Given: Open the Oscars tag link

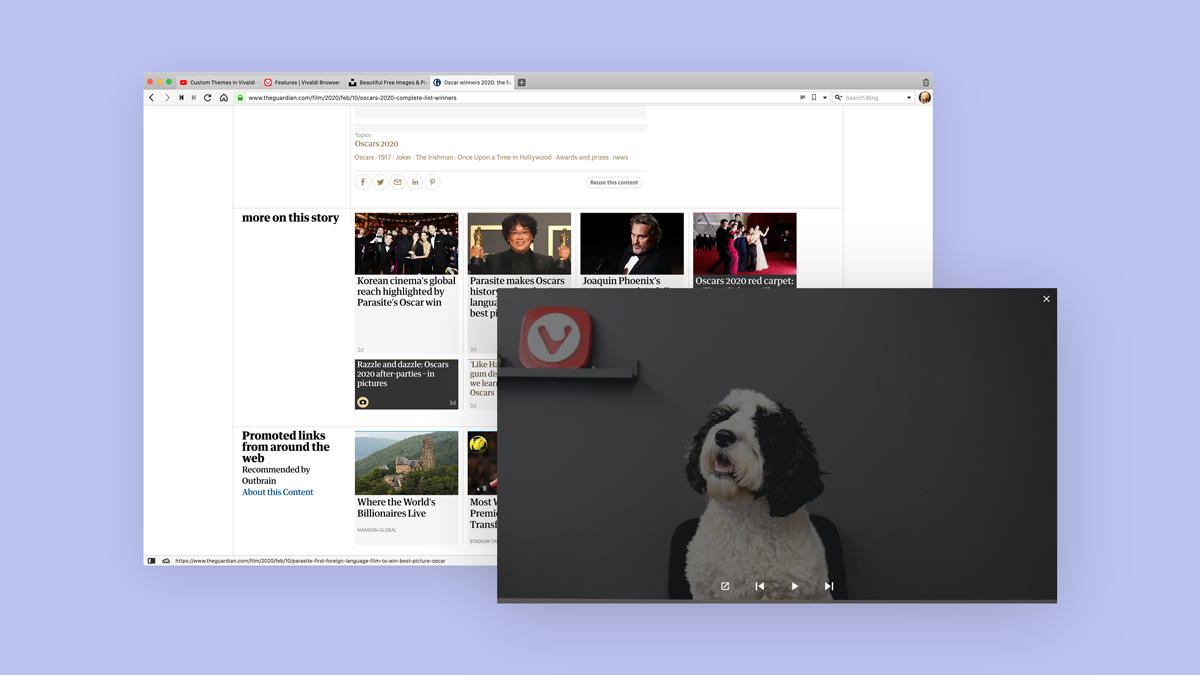Looking at the screenshot, I should click(x=364, y=157).
